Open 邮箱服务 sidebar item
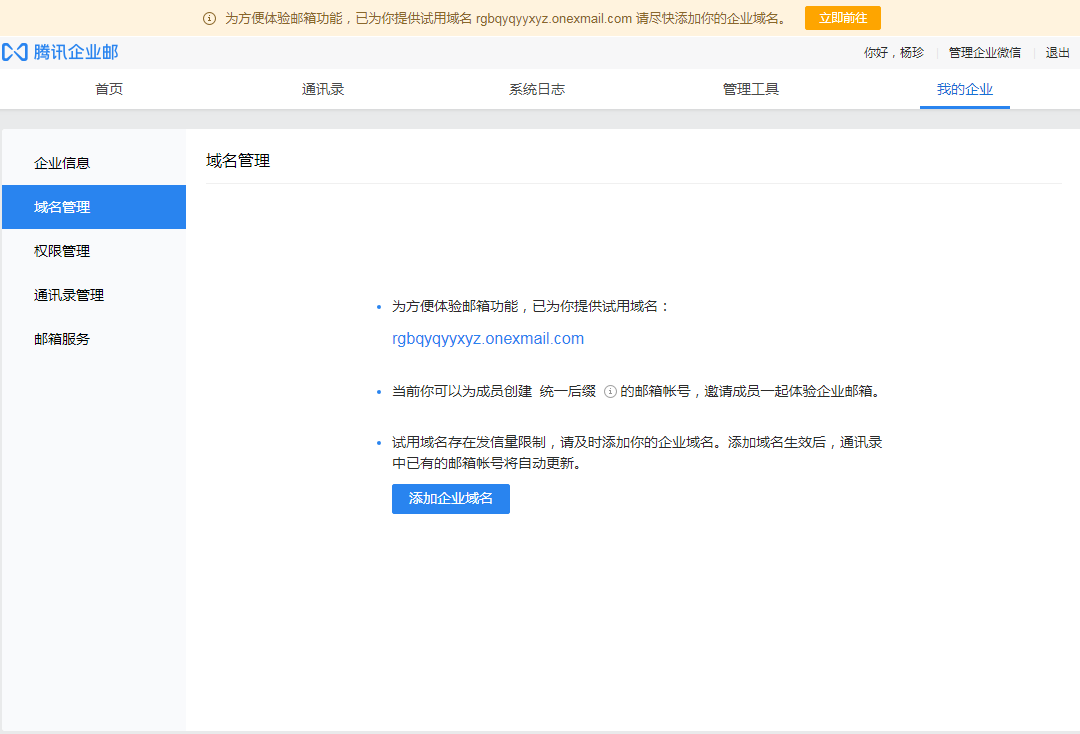The image size is (1080, 734). coord(94,339)
